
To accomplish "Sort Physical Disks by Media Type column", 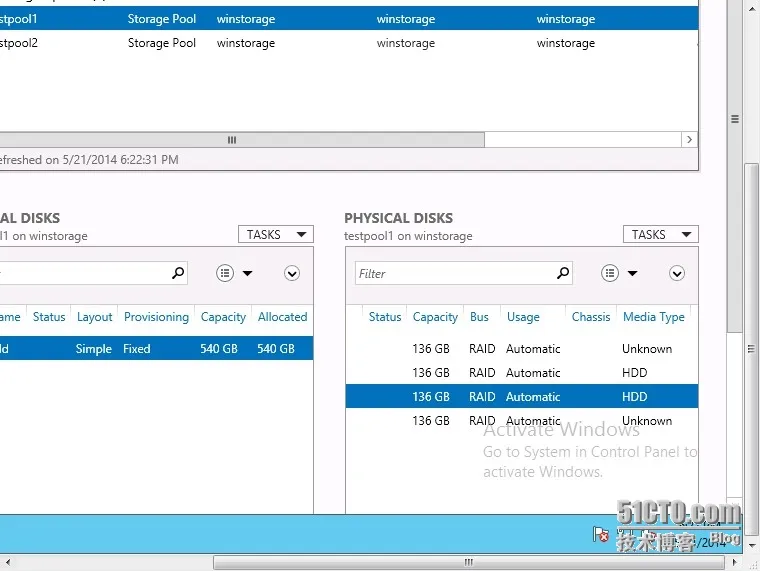I will click(x=654, y=317).
